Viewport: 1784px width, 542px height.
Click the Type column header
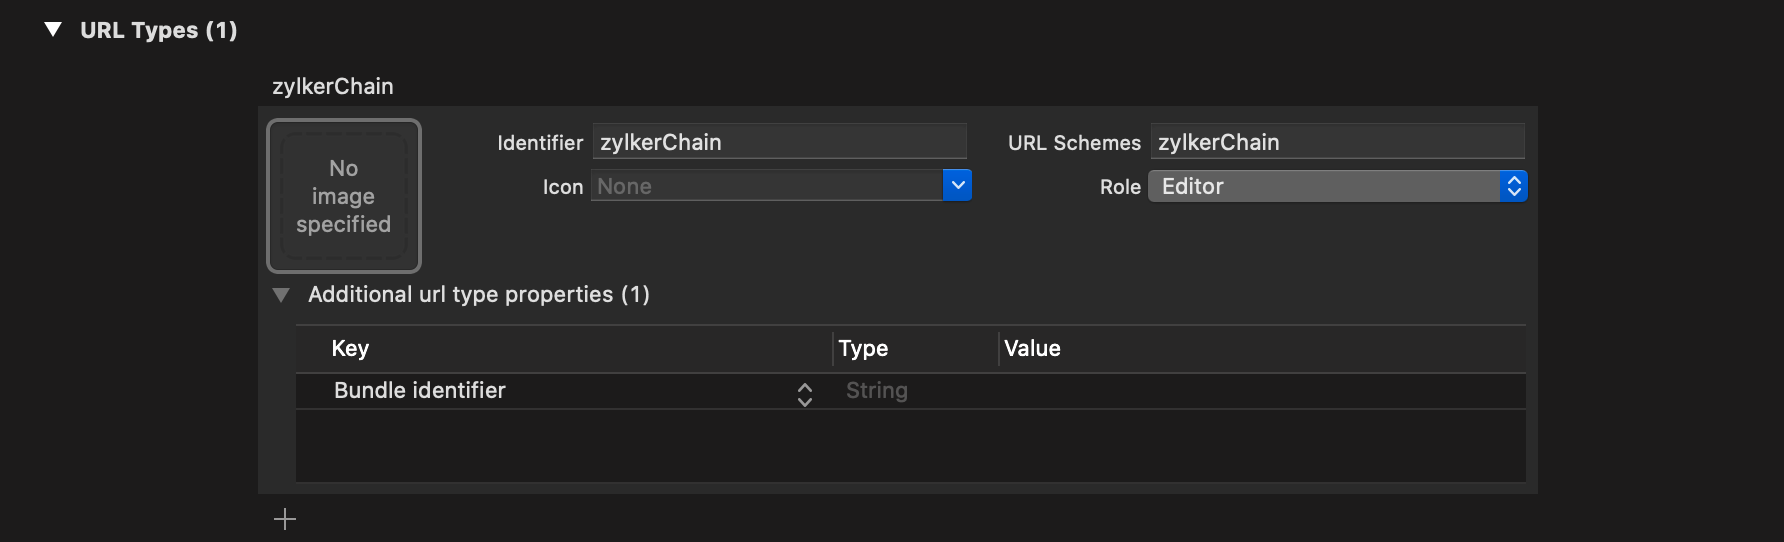coord(863,348)
